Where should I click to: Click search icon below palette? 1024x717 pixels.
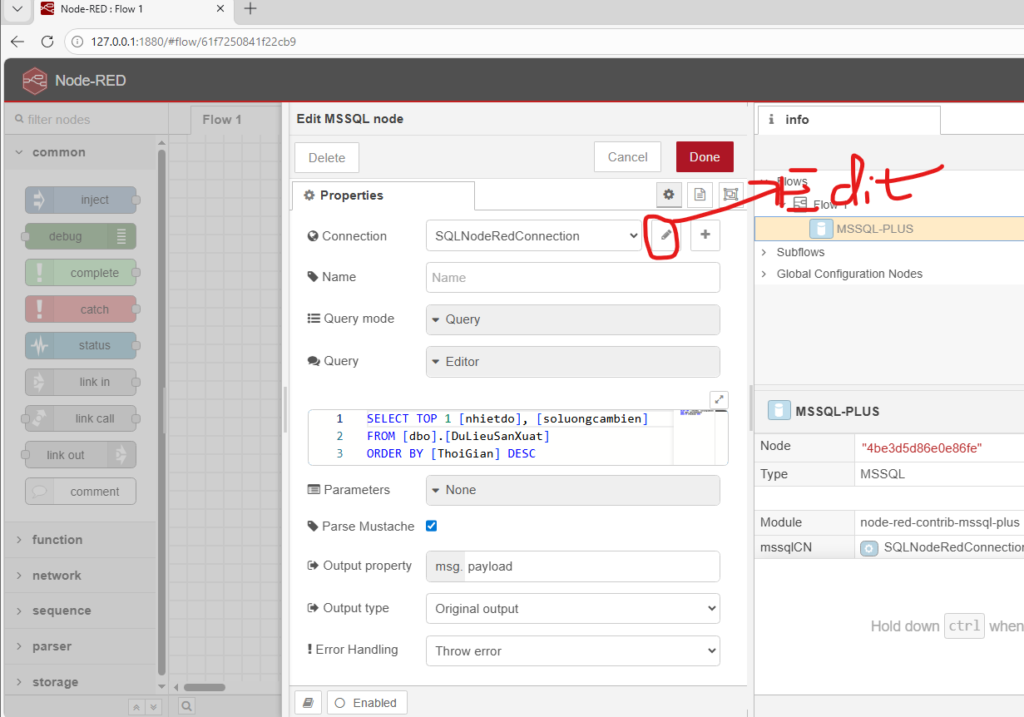[185, 706]
